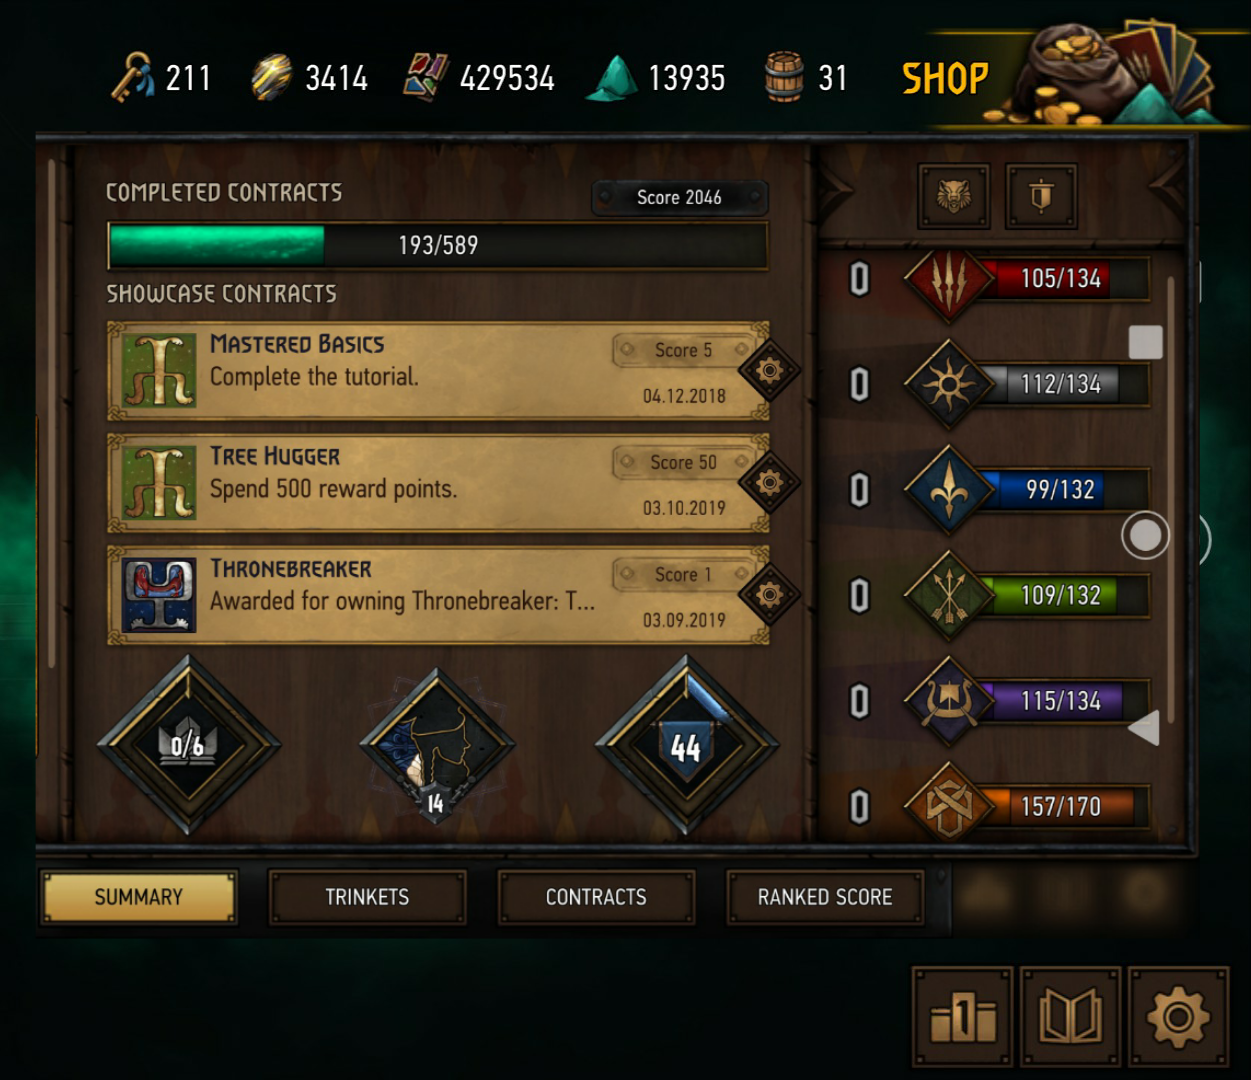This screenshot has height=1080, width=1251.
Task: Select the Northern Realms lily faction icon
Action: [x=948, y=490]
